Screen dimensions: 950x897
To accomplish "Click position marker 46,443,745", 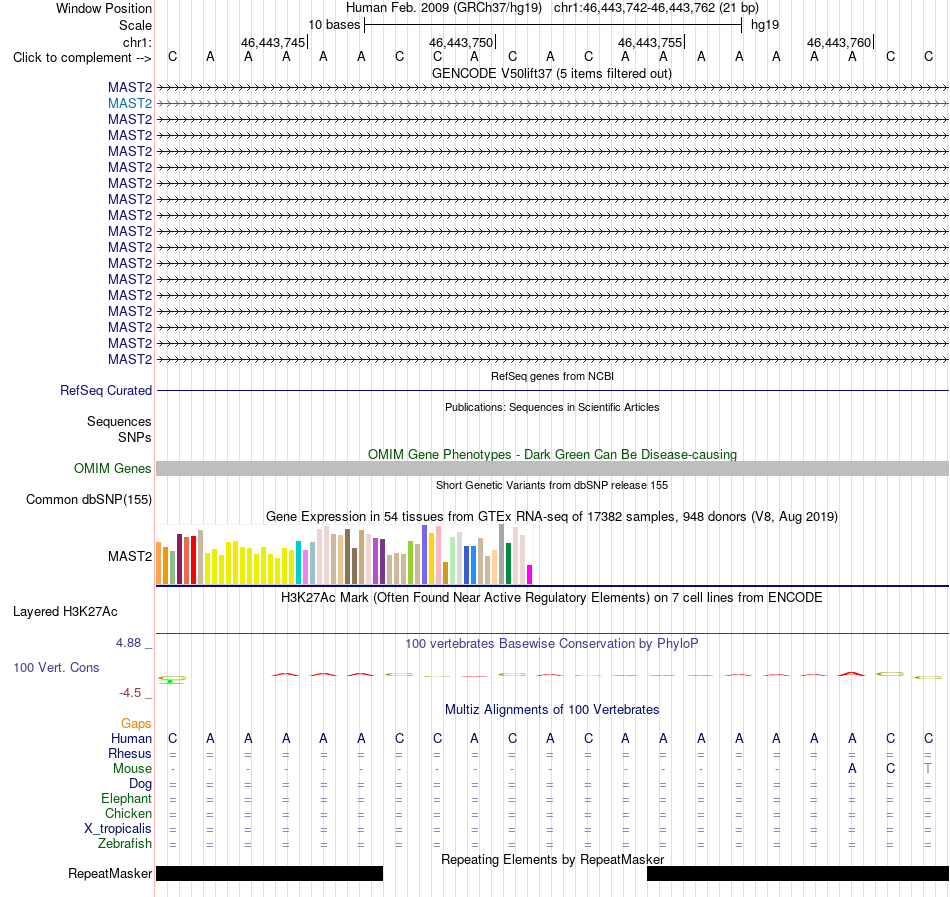I will pyautogui.click(x=273, y=42).
